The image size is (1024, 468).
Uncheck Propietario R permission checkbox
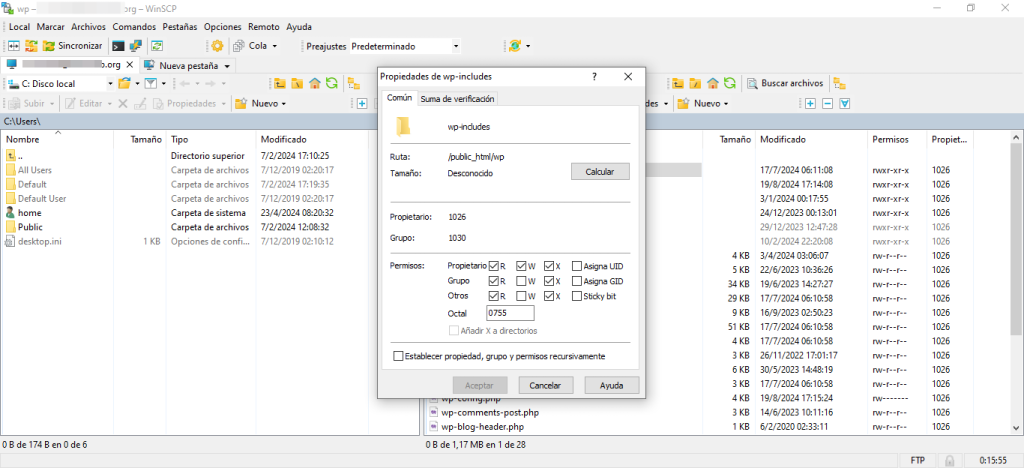494,266
